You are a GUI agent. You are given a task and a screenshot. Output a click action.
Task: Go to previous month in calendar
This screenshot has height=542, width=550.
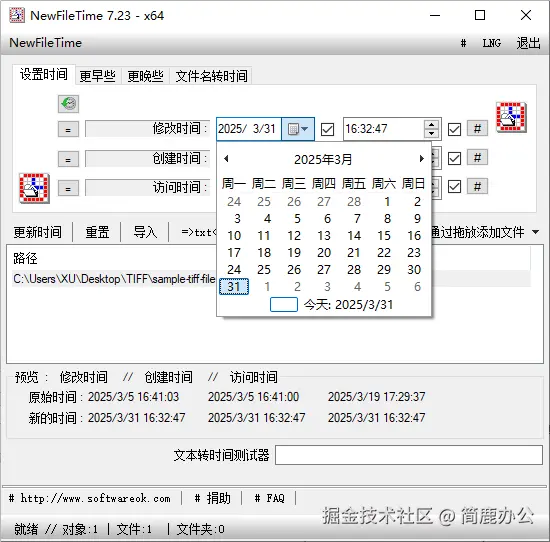[226, 159]
